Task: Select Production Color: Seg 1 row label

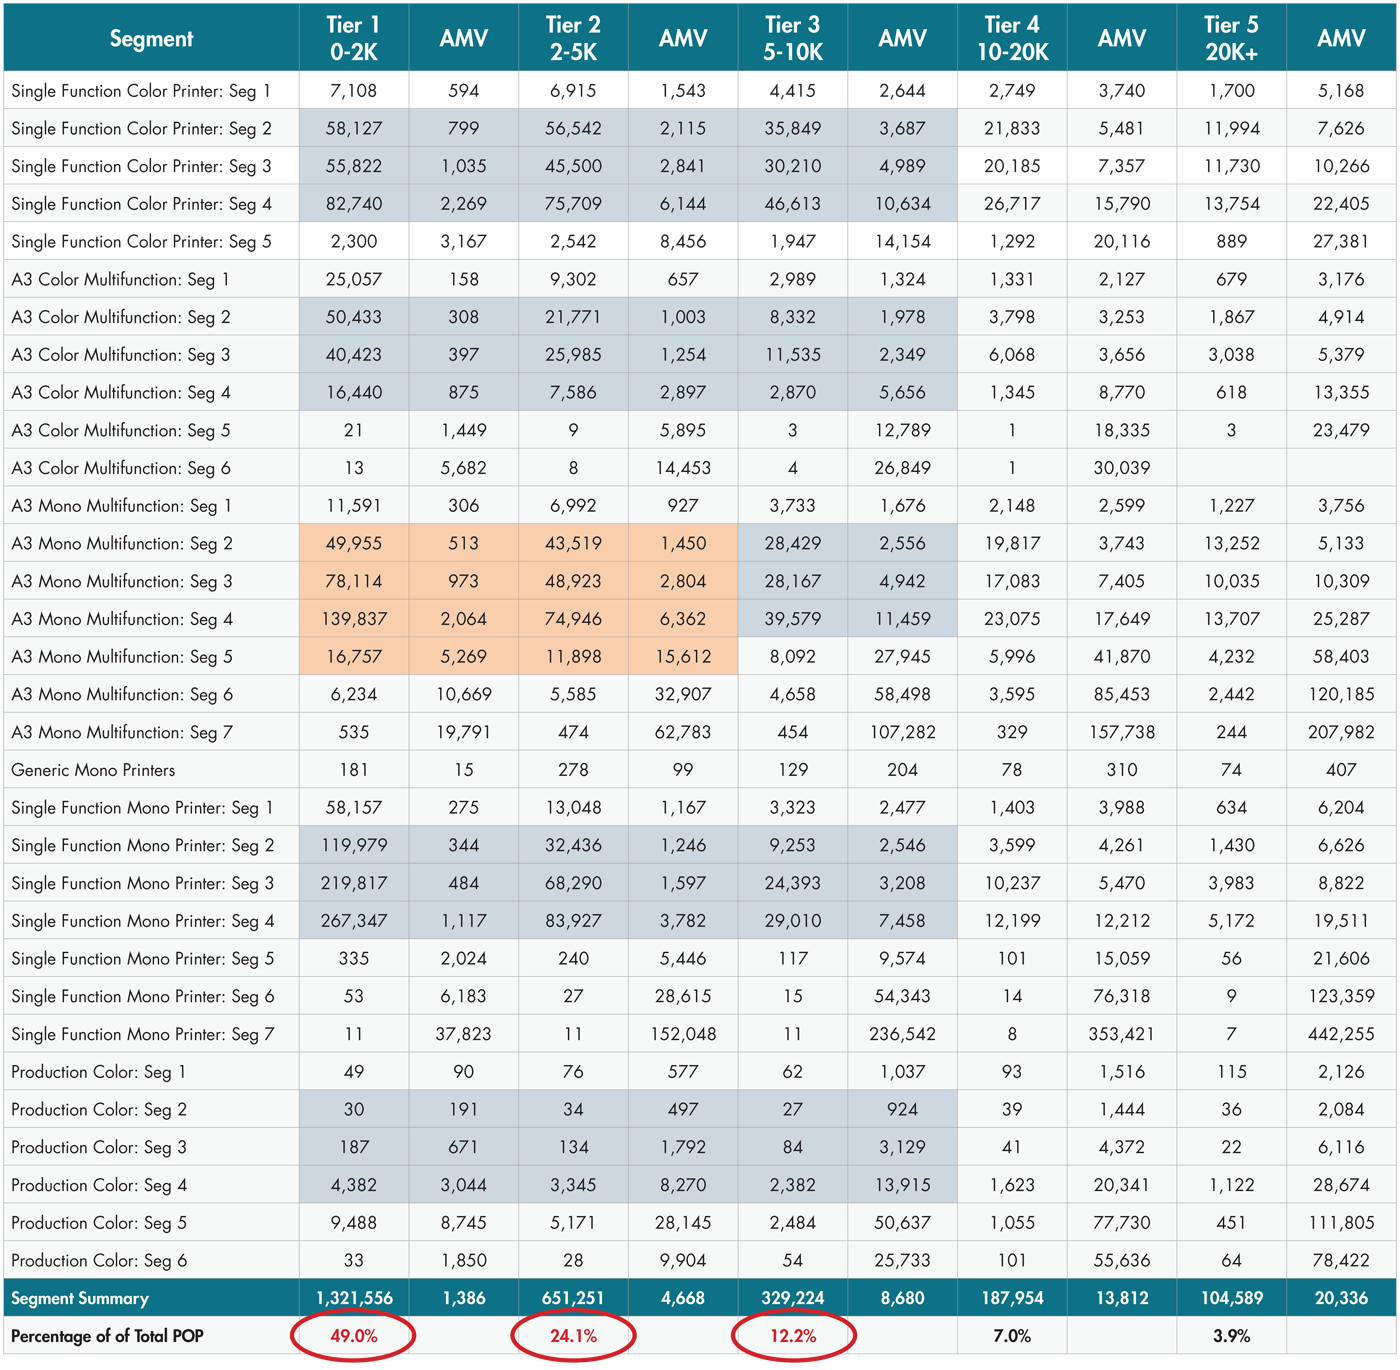Action: coord(99,1072)
